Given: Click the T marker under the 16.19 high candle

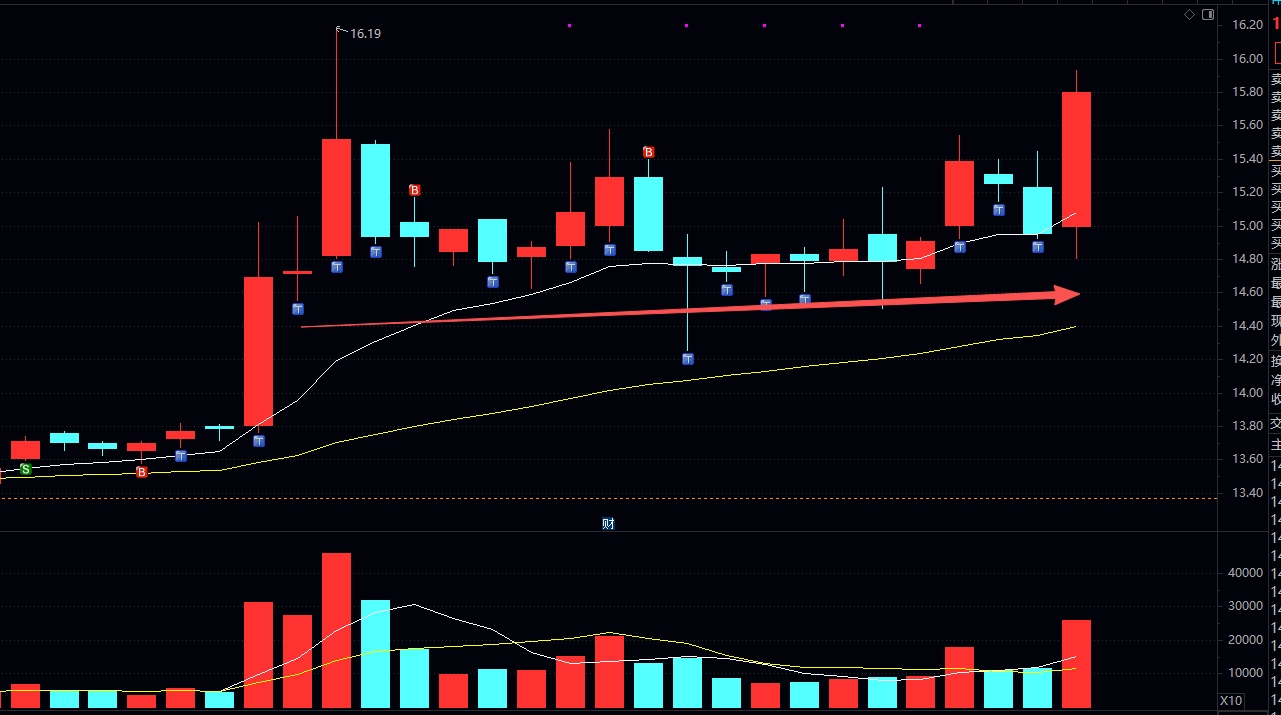Looking at the screenshot, I should pos(337,267).
